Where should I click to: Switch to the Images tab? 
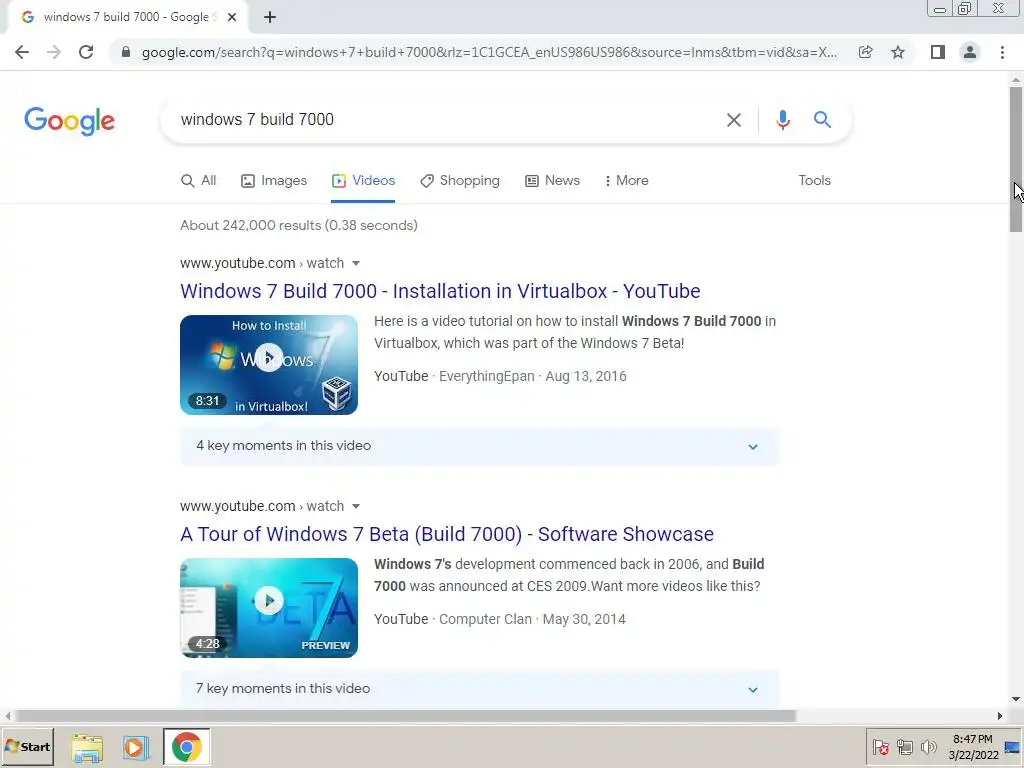click(x=274, y=181)
